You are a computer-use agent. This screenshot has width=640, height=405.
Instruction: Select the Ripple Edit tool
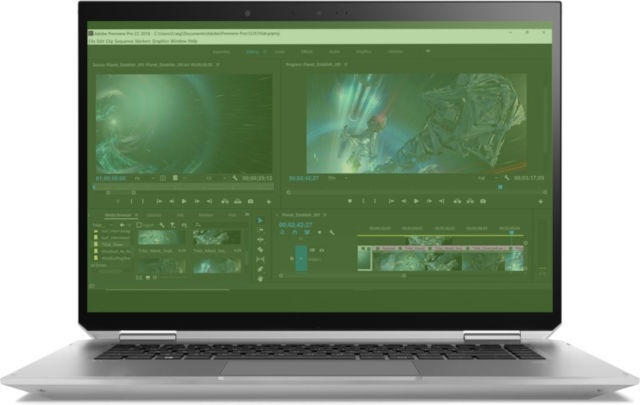(260, 240)
